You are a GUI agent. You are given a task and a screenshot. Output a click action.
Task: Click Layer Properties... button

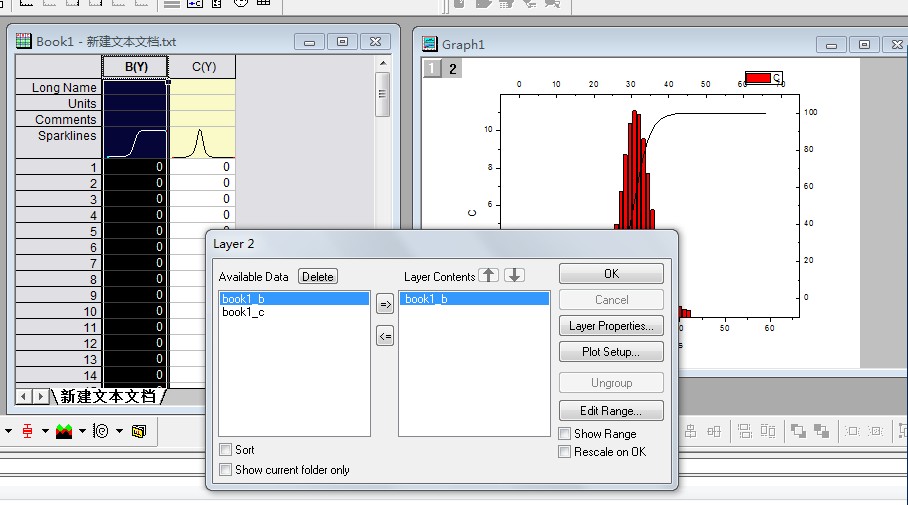(612, 325)
